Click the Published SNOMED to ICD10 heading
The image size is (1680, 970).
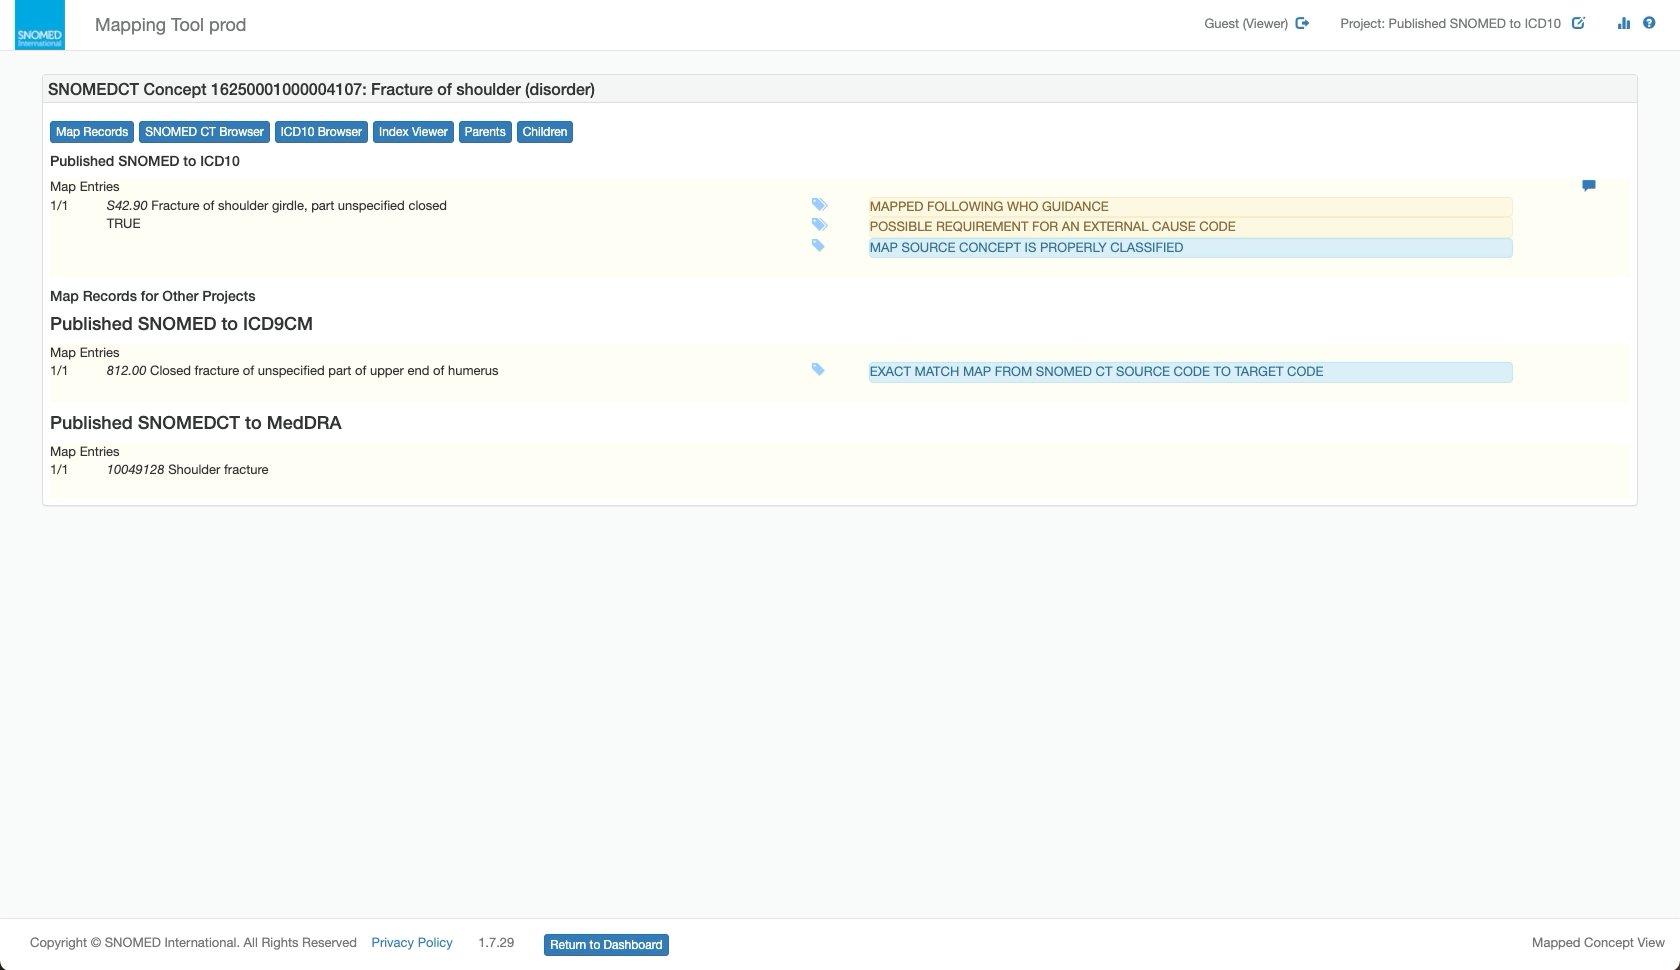pos(145,161)
